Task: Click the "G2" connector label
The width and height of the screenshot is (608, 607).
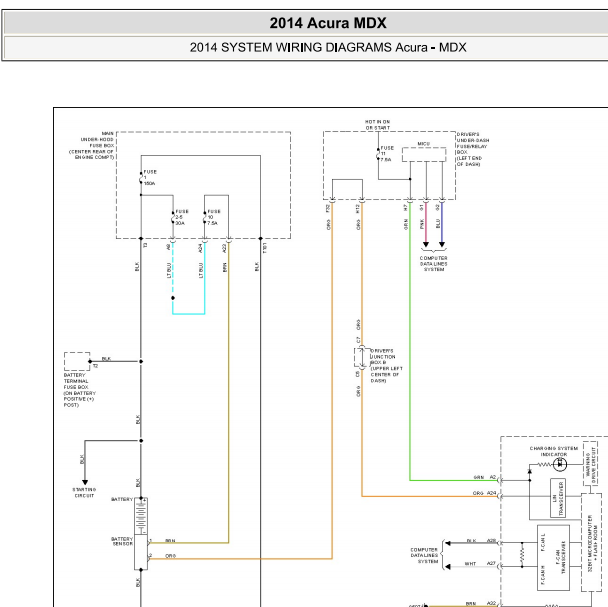Action: (437, 208)
